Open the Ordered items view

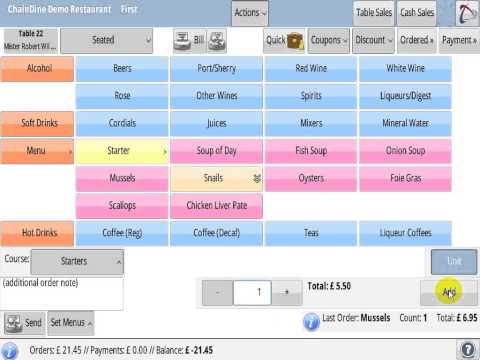tap(417, 41)
